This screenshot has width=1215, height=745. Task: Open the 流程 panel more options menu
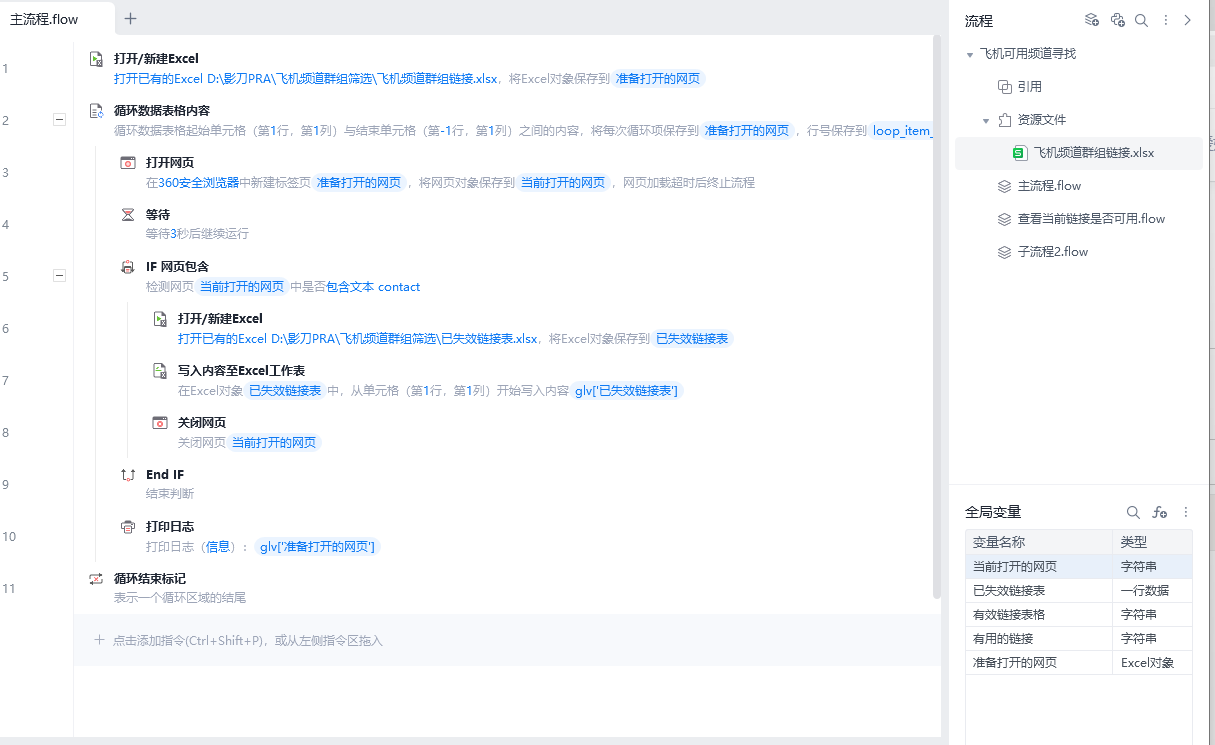pyautogui.click(x=1166, y=20)
